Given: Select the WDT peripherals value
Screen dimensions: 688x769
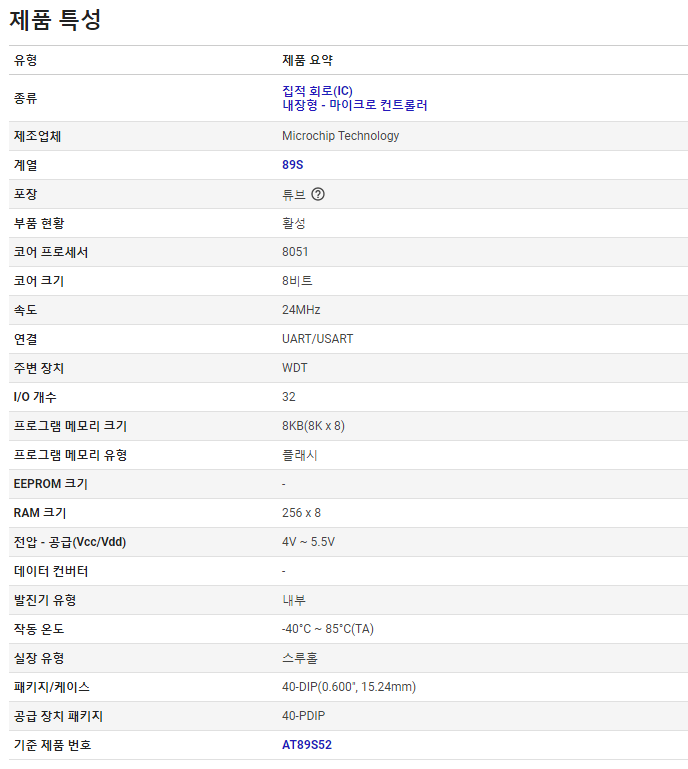Looking at the screenshot, I should click(295, 368).
